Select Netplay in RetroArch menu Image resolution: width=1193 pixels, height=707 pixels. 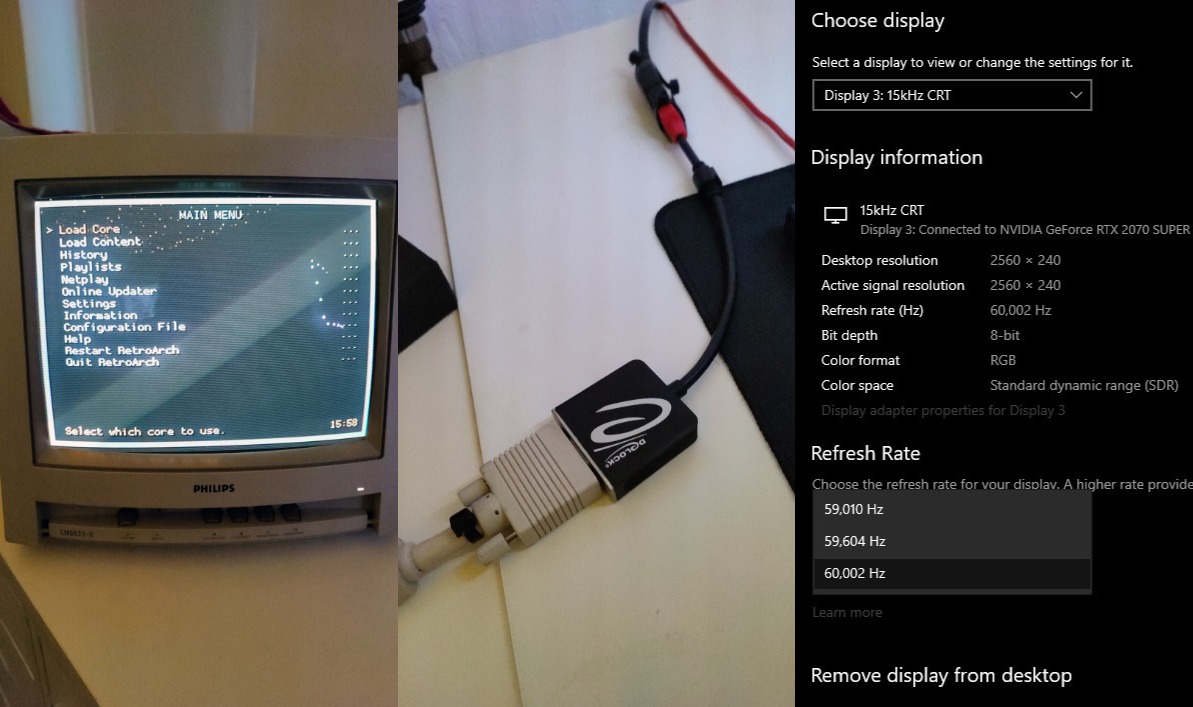(x=84, y=279)
